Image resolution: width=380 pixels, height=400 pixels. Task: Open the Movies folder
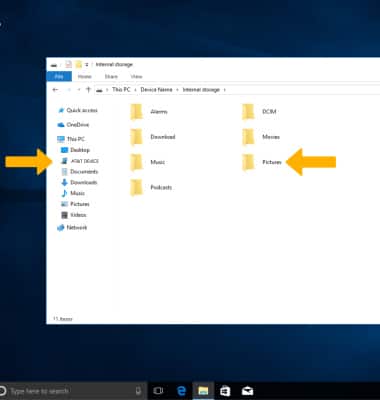click(261, 137)
